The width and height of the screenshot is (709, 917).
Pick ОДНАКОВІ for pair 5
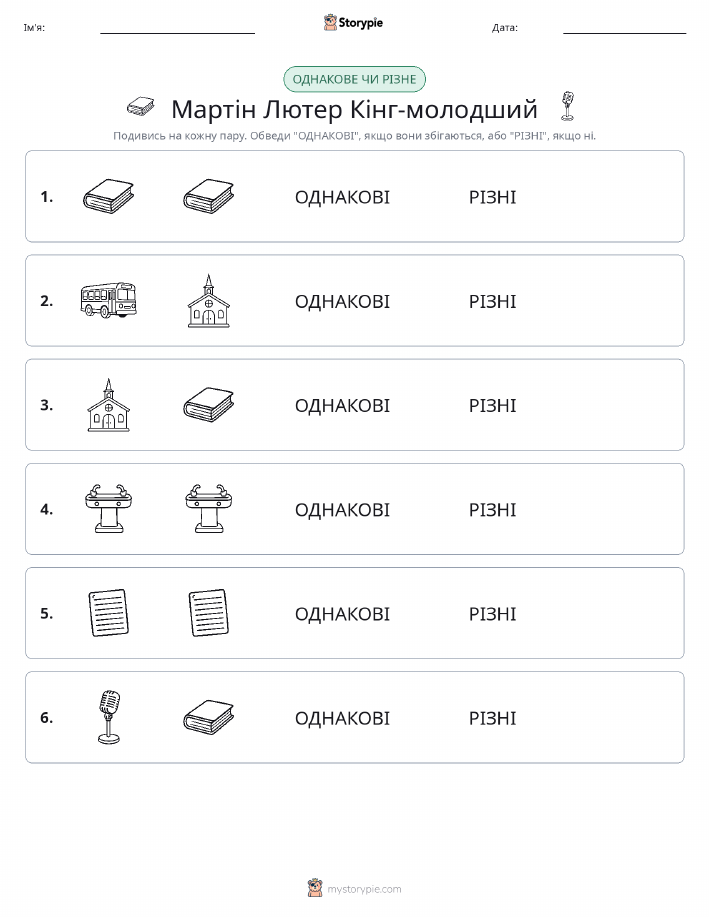click(342, 613)
